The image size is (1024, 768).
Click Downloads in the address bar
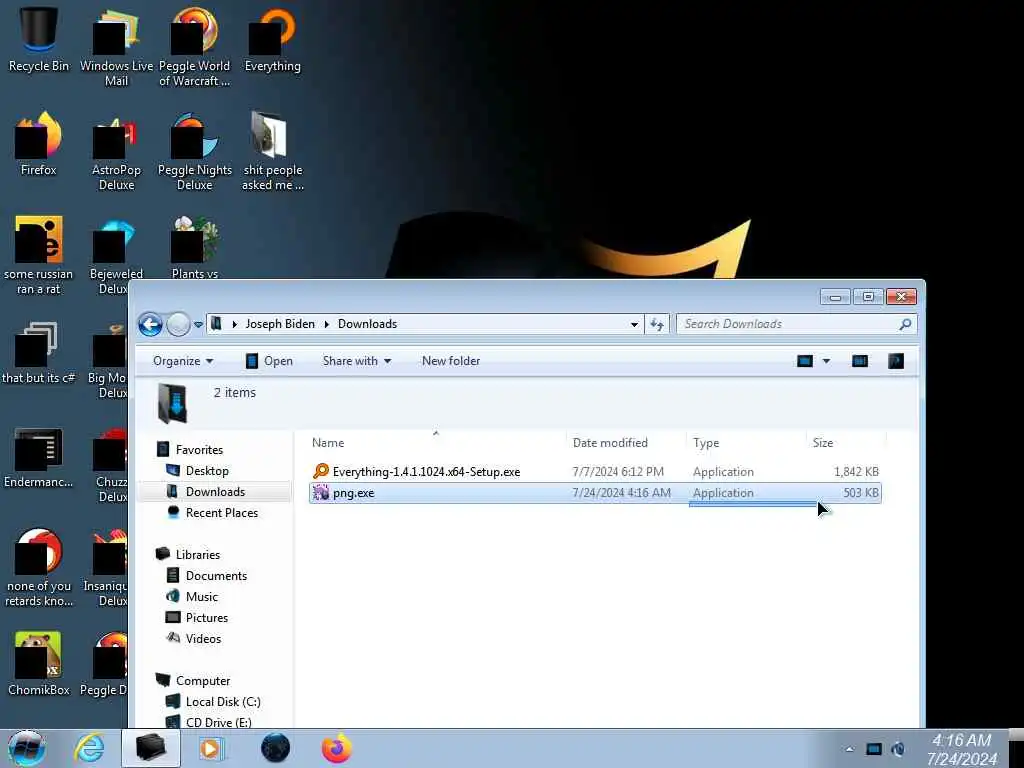[x=367, y=324]
